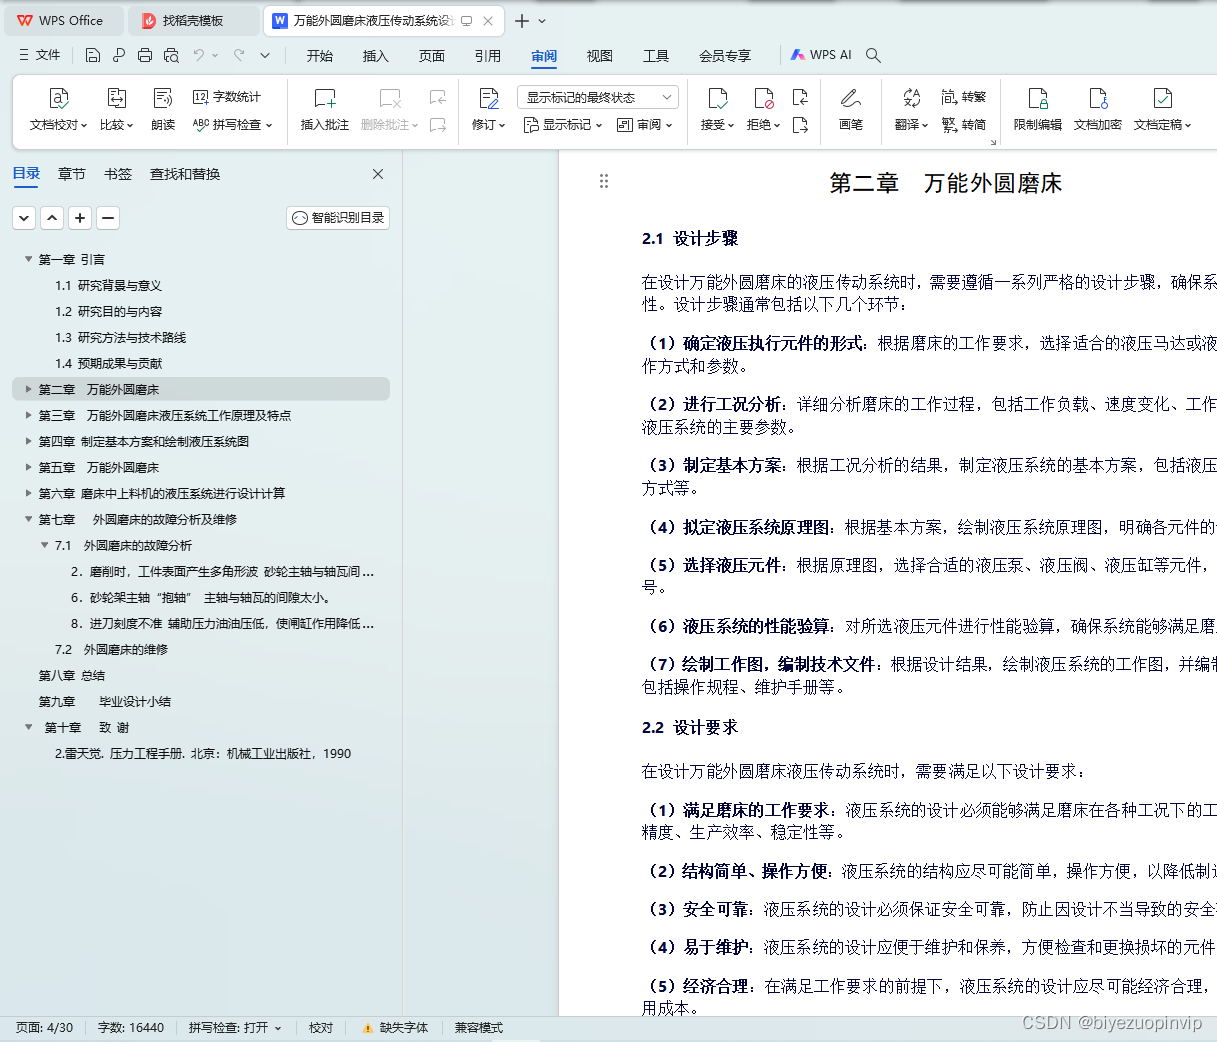1217x1042 pixels.
Task: Open the new tab dropdown chevron
Action: 543,21
